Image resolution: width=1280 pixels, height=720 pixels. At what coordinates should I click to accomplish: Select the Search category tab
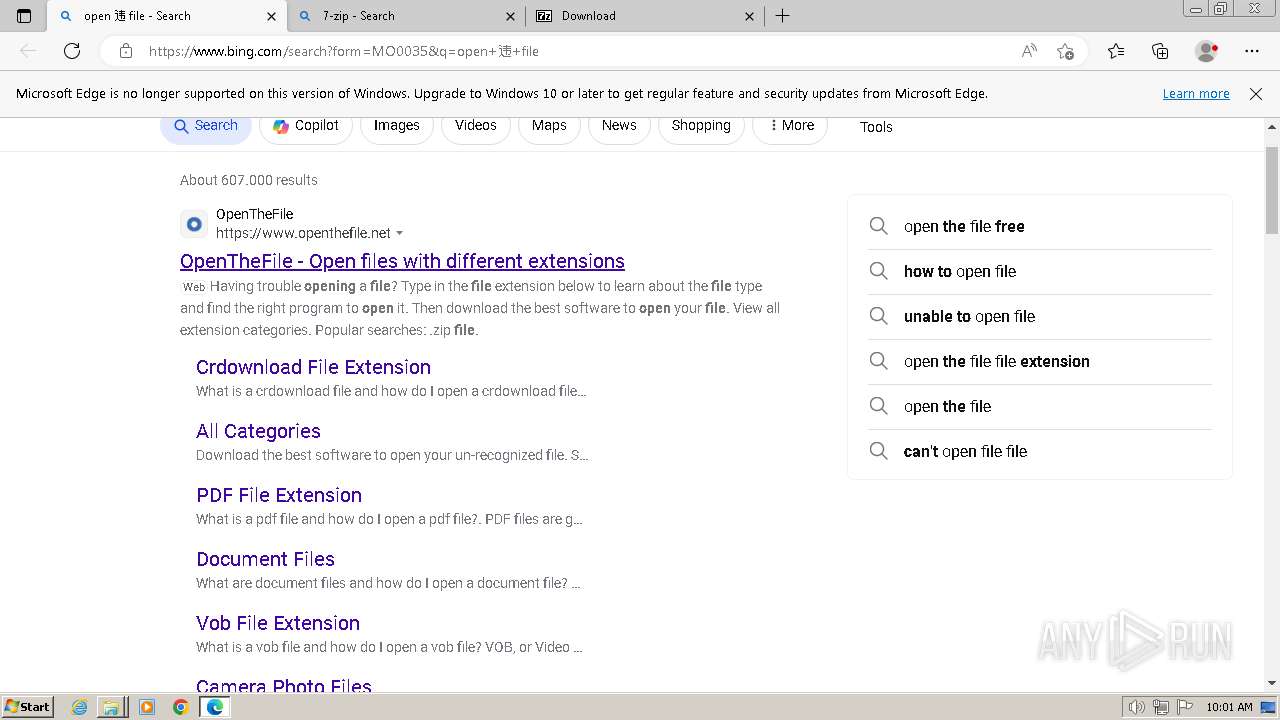tap(206, 126)
